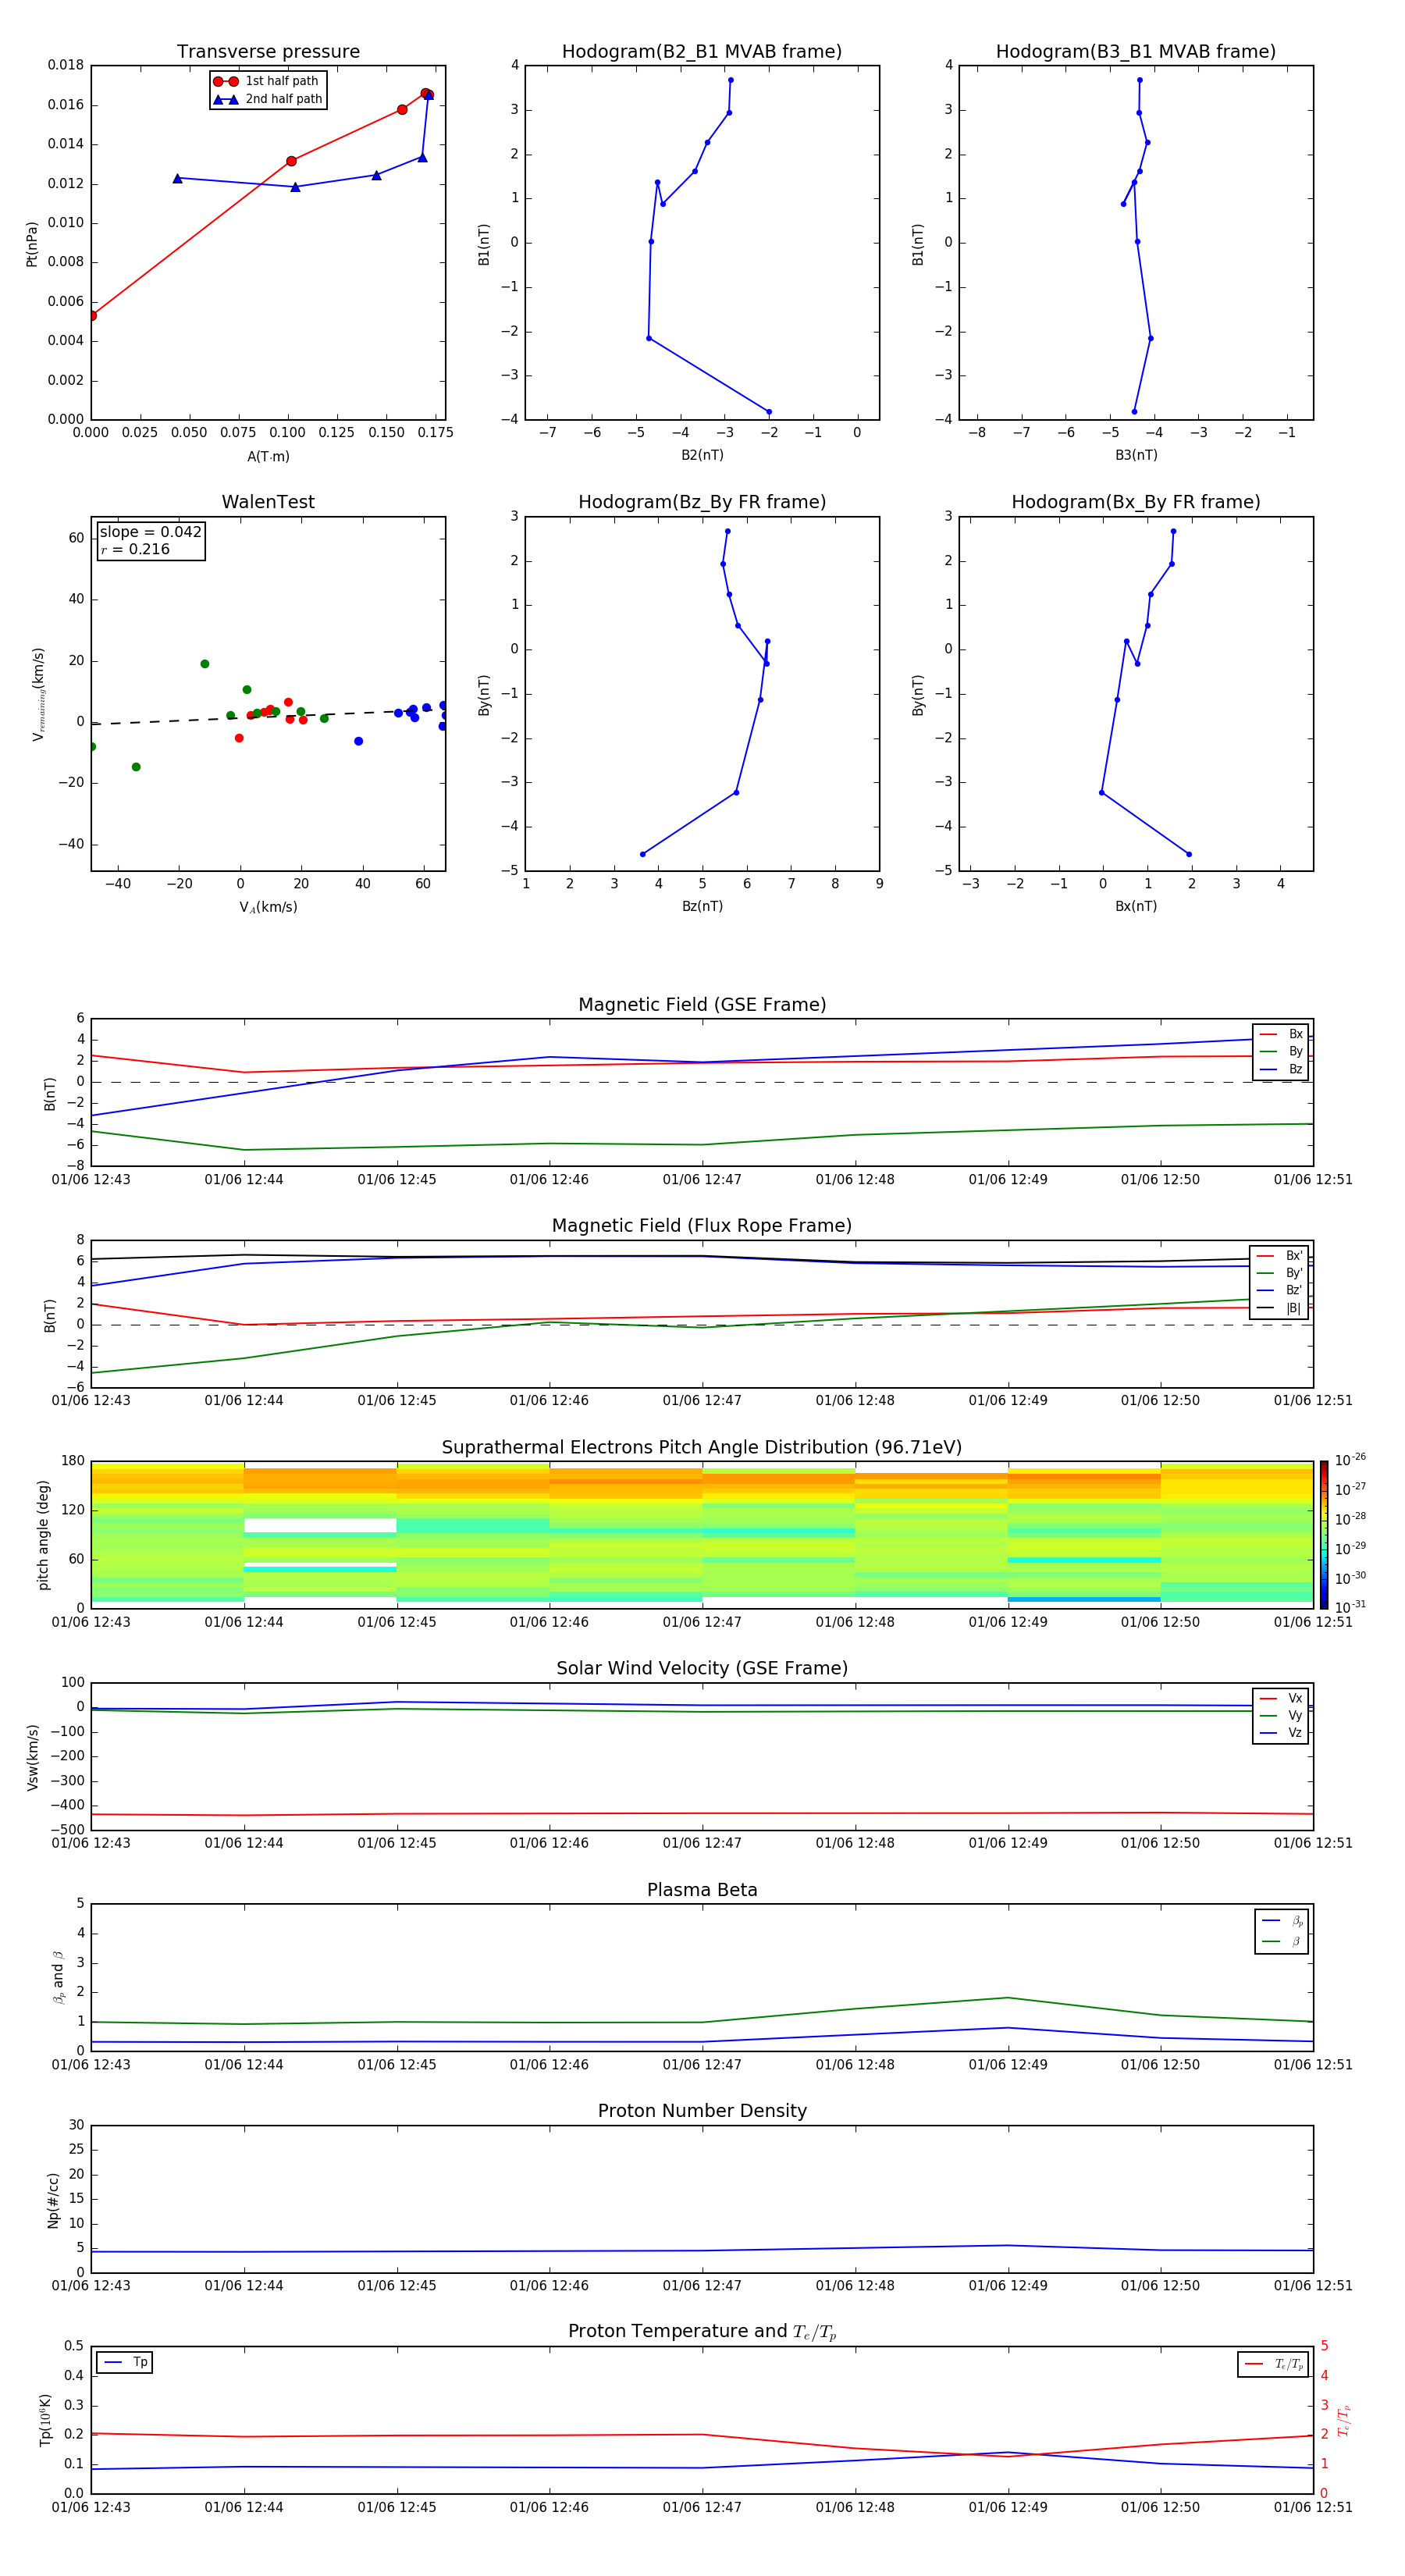Click the '1st half path' legend entry
This screenshot has height=2576, width=1405.
click(266, 81)
